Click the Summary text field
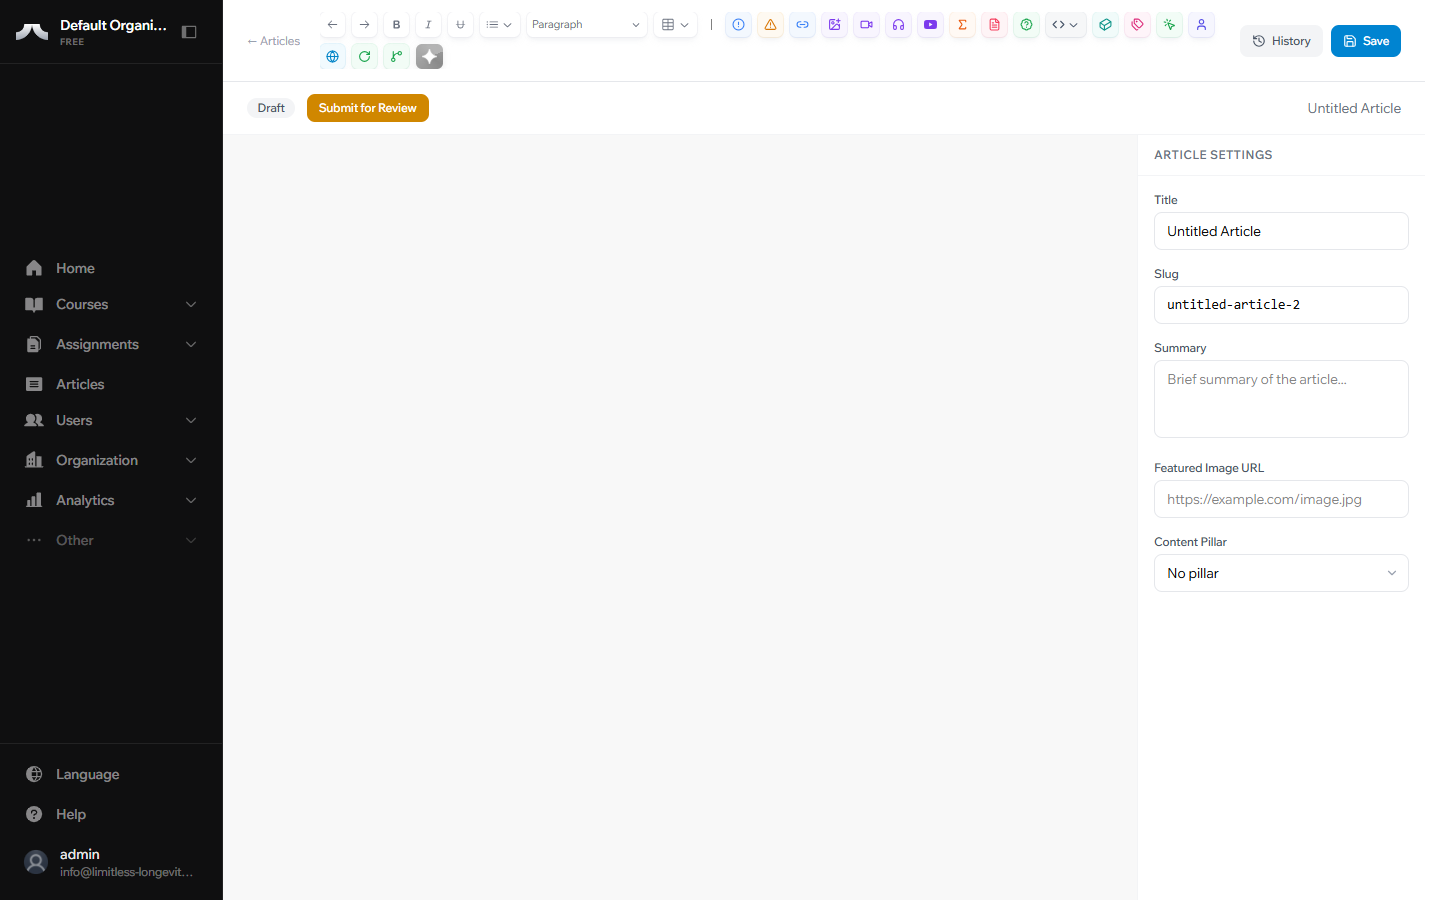The height and width of the screenshot is (900, 1440). point(1280,398)
